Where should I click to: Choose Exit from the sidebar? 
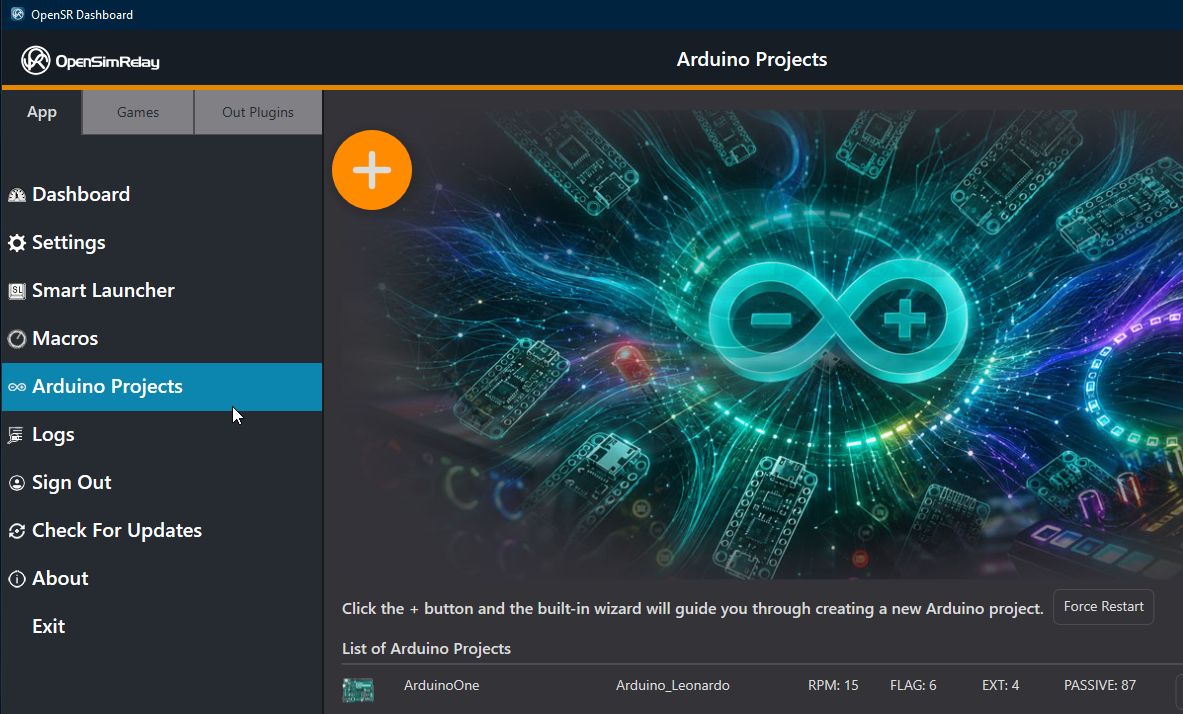click(48, 626)
